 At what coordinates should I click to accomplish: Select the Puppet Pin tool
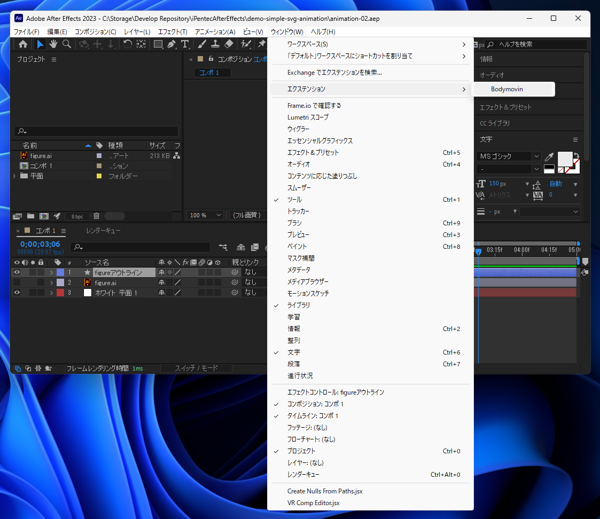tap(262, 44)
